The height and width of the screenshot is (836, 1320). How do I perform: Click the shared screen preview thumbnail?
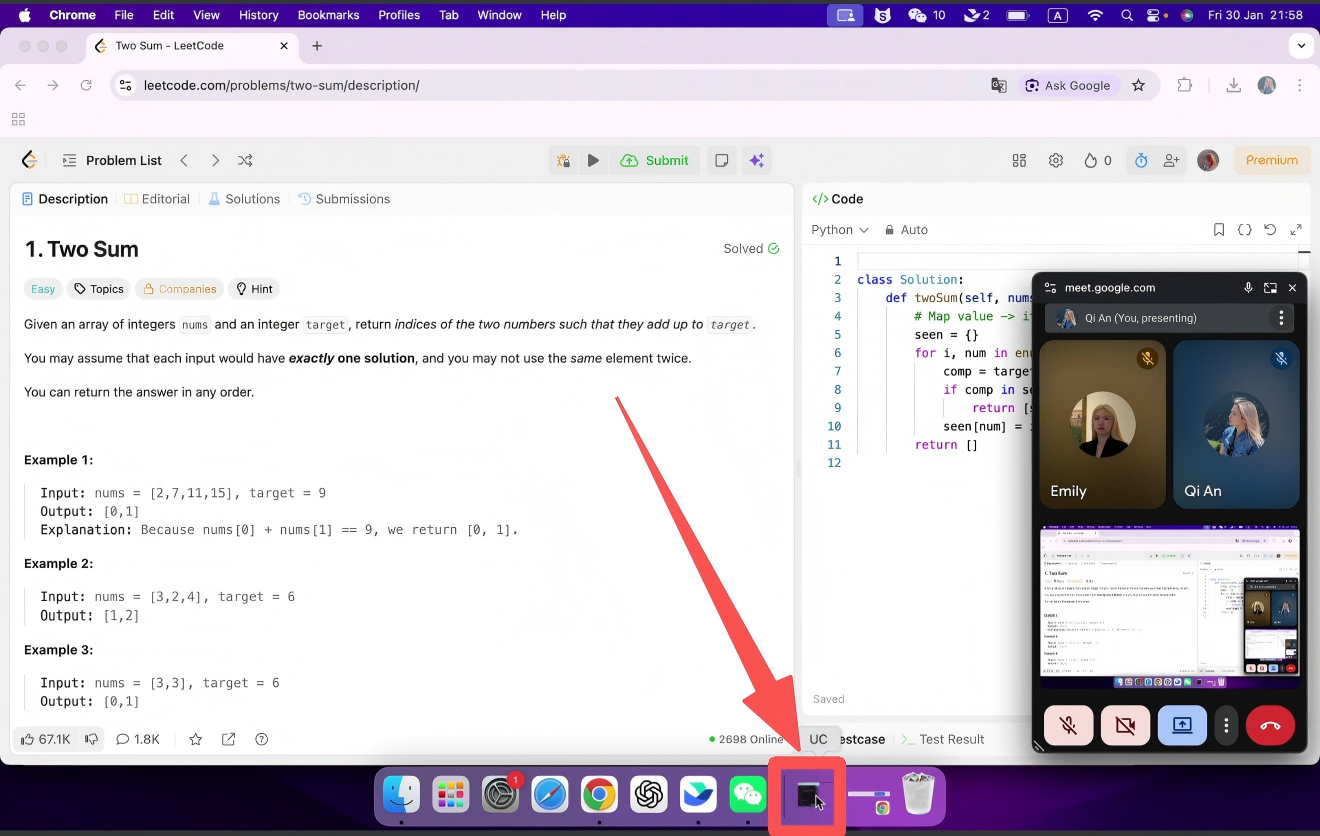[x=1170, y=607]
